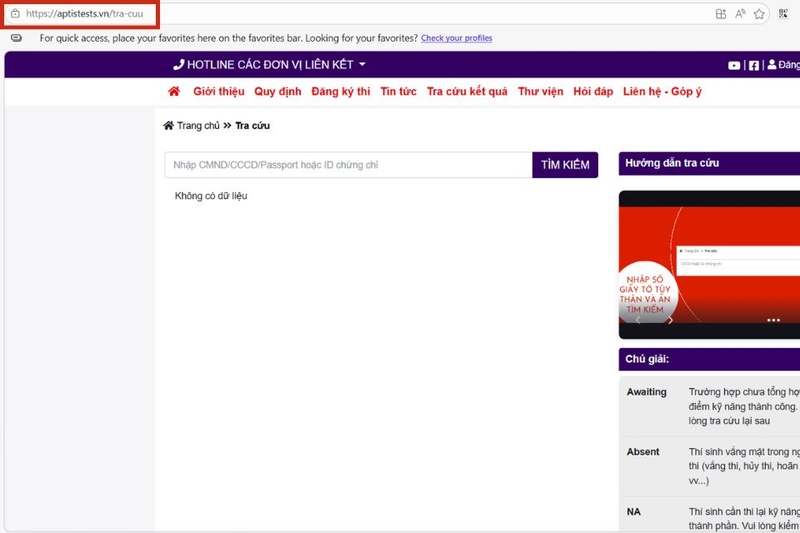Open the split screen browser icon
The height and width of the screenshot is (533, 800).
coord(720,14)
